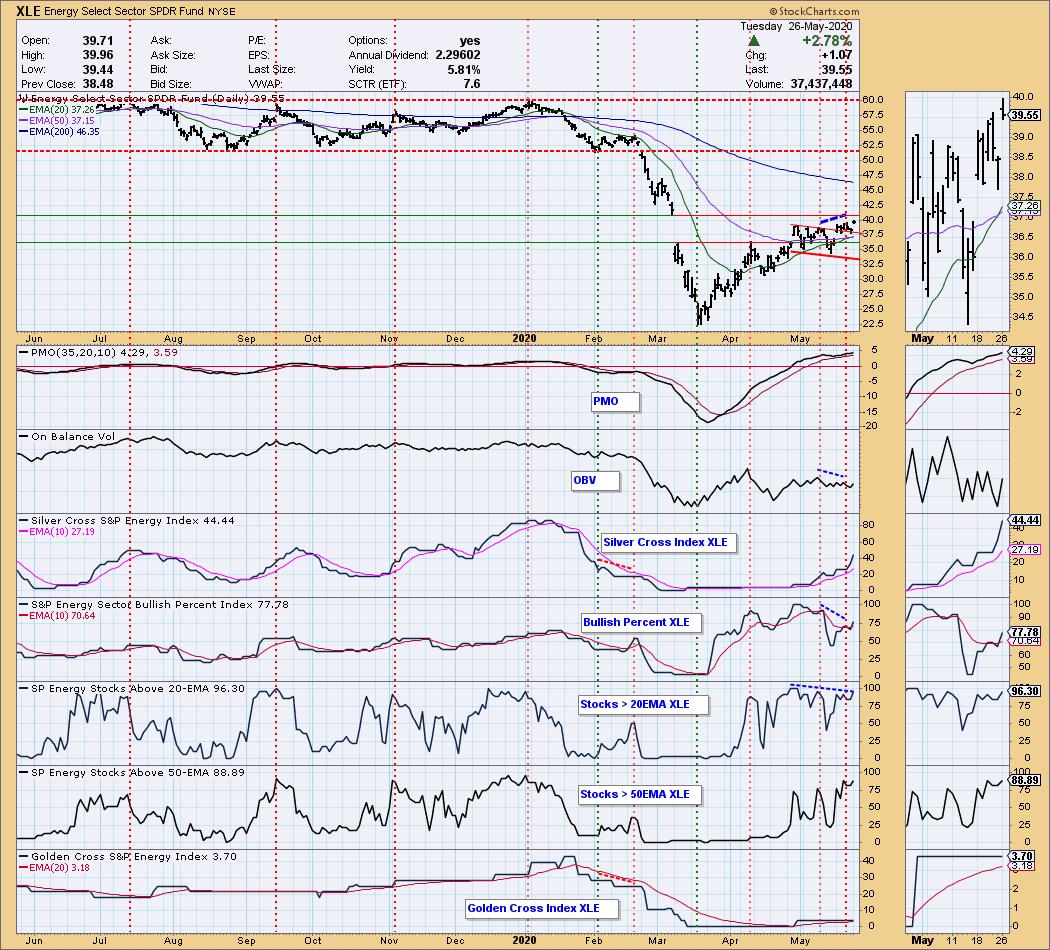This screenshot has width=1050, height=950.
Task: Click the Volume value 37,437,448
Action: pos(822,84)
